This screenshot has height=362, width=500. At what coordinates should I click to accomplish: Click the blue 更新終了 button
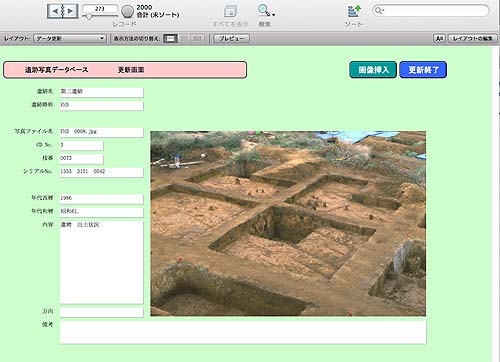(x=423, y=70)
